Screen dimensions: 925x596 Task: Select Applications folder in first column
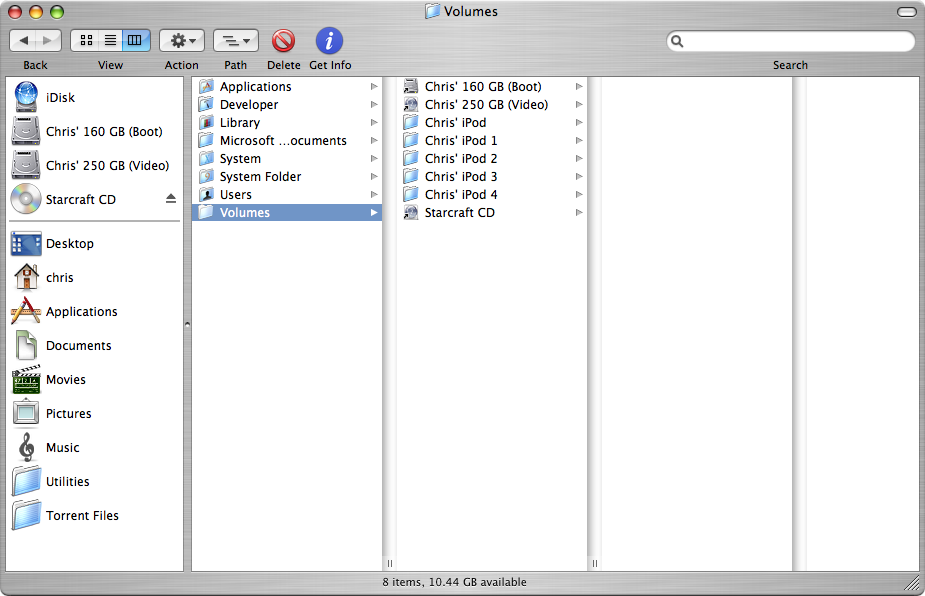pyautogui.click(x=287, y=87)
